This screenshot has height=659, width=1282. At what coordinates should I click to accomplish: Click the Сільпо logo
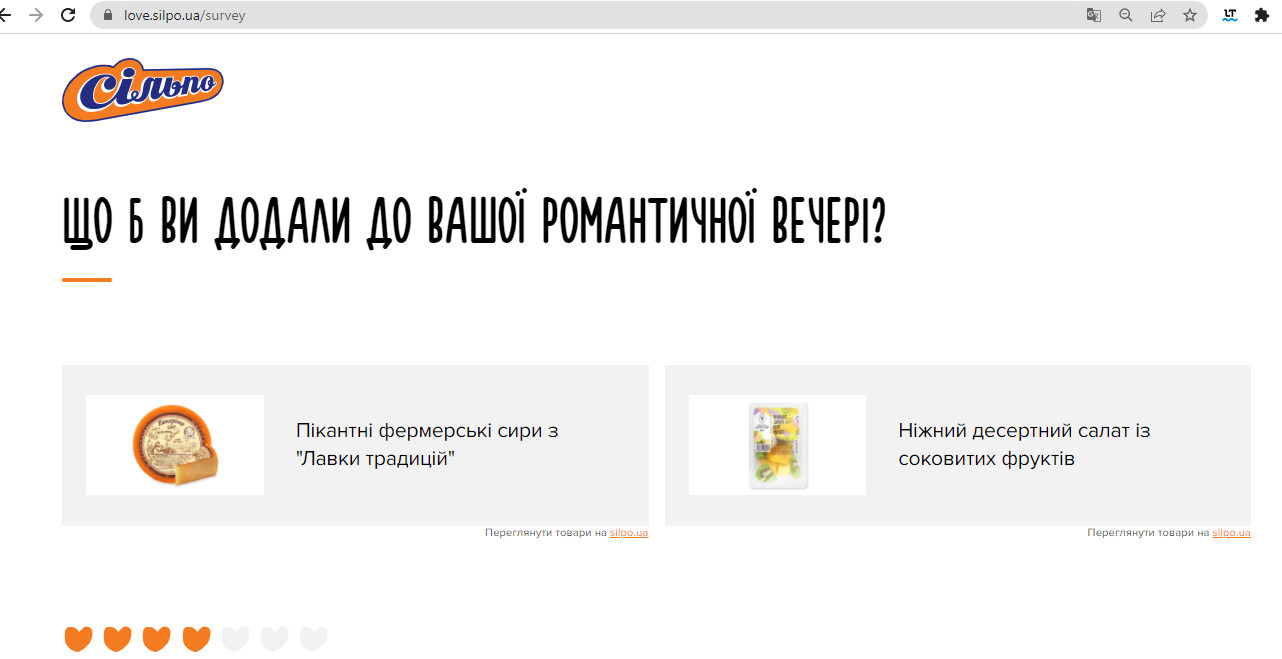click(142, 90)
